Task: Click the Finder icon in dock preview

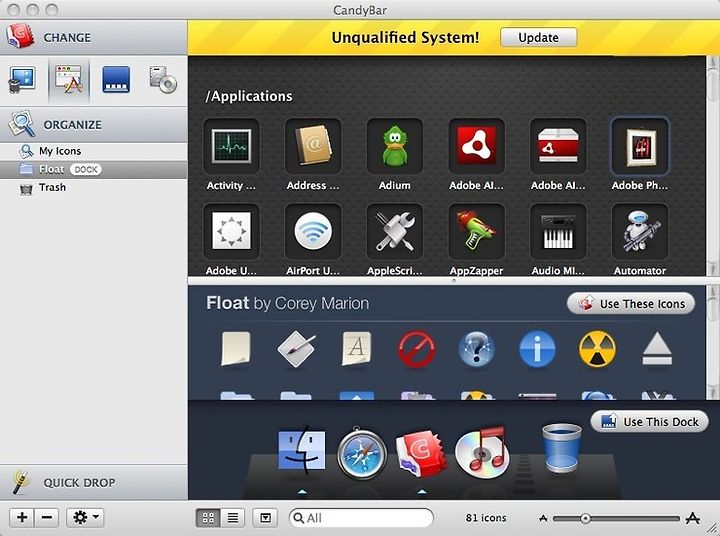Action: [302, 450]
